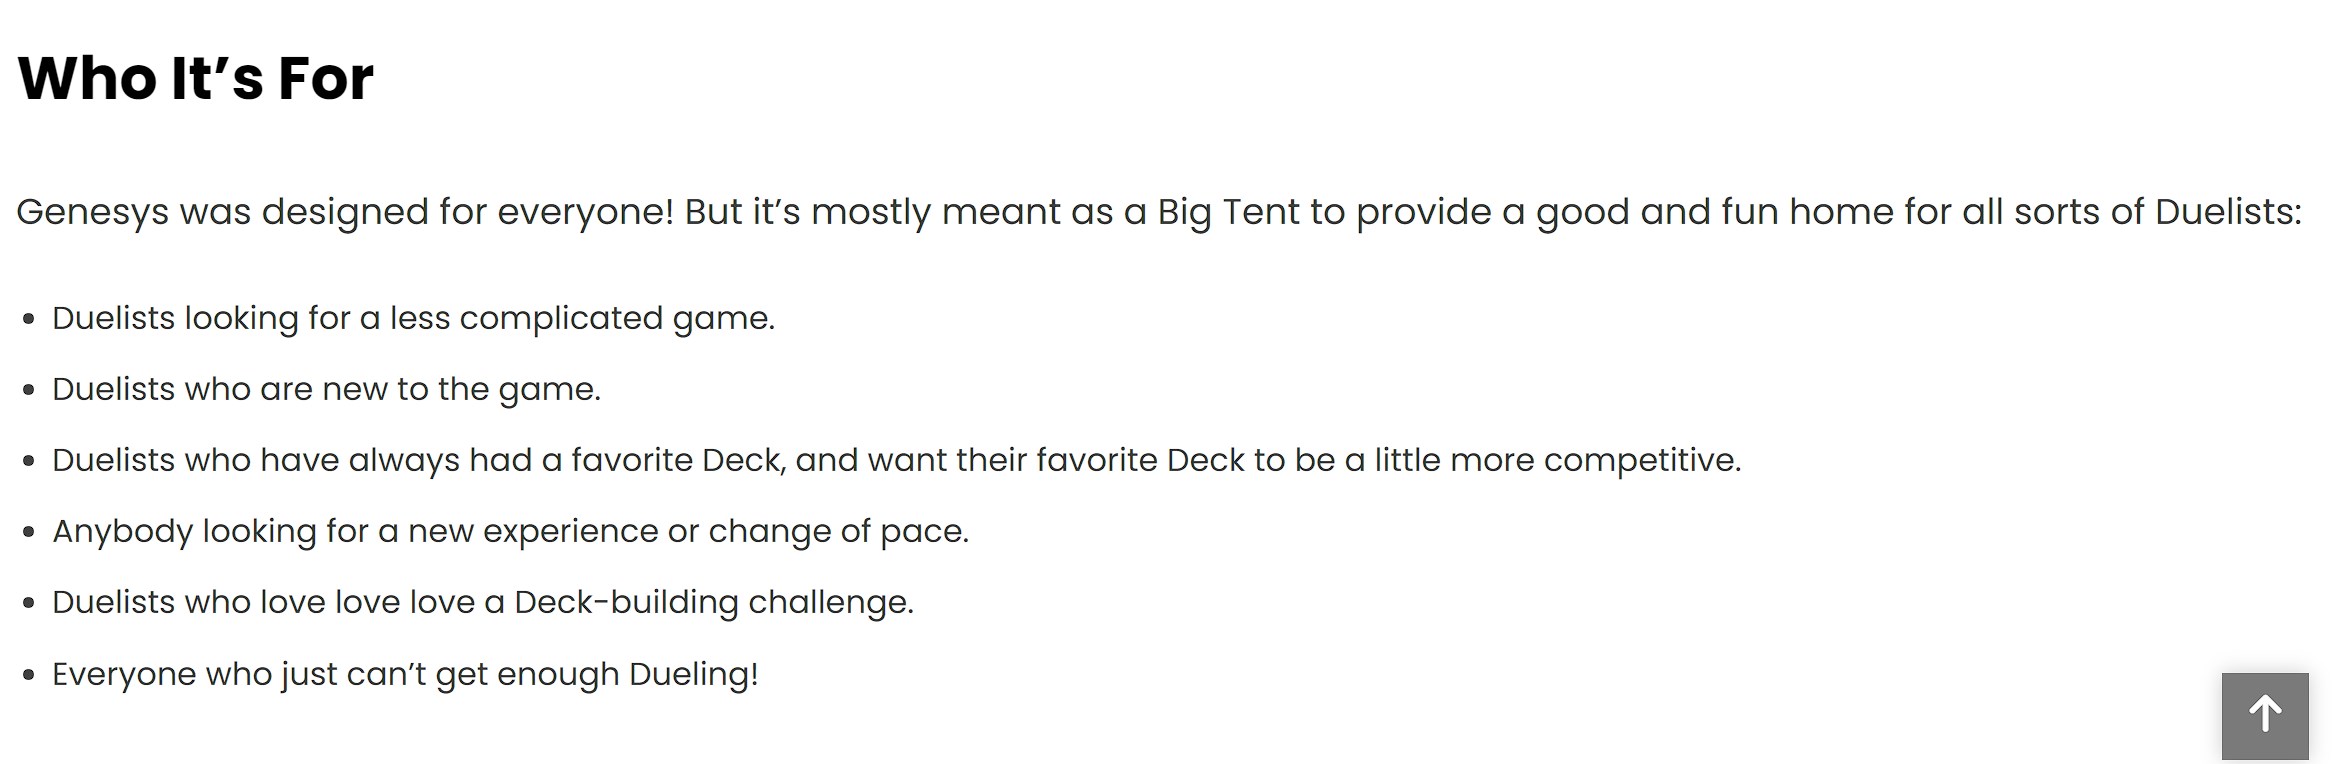Click bullet 'Duelists who are new to the game'
Screen dimensions: 2337x764
click(x=327, y=389)
